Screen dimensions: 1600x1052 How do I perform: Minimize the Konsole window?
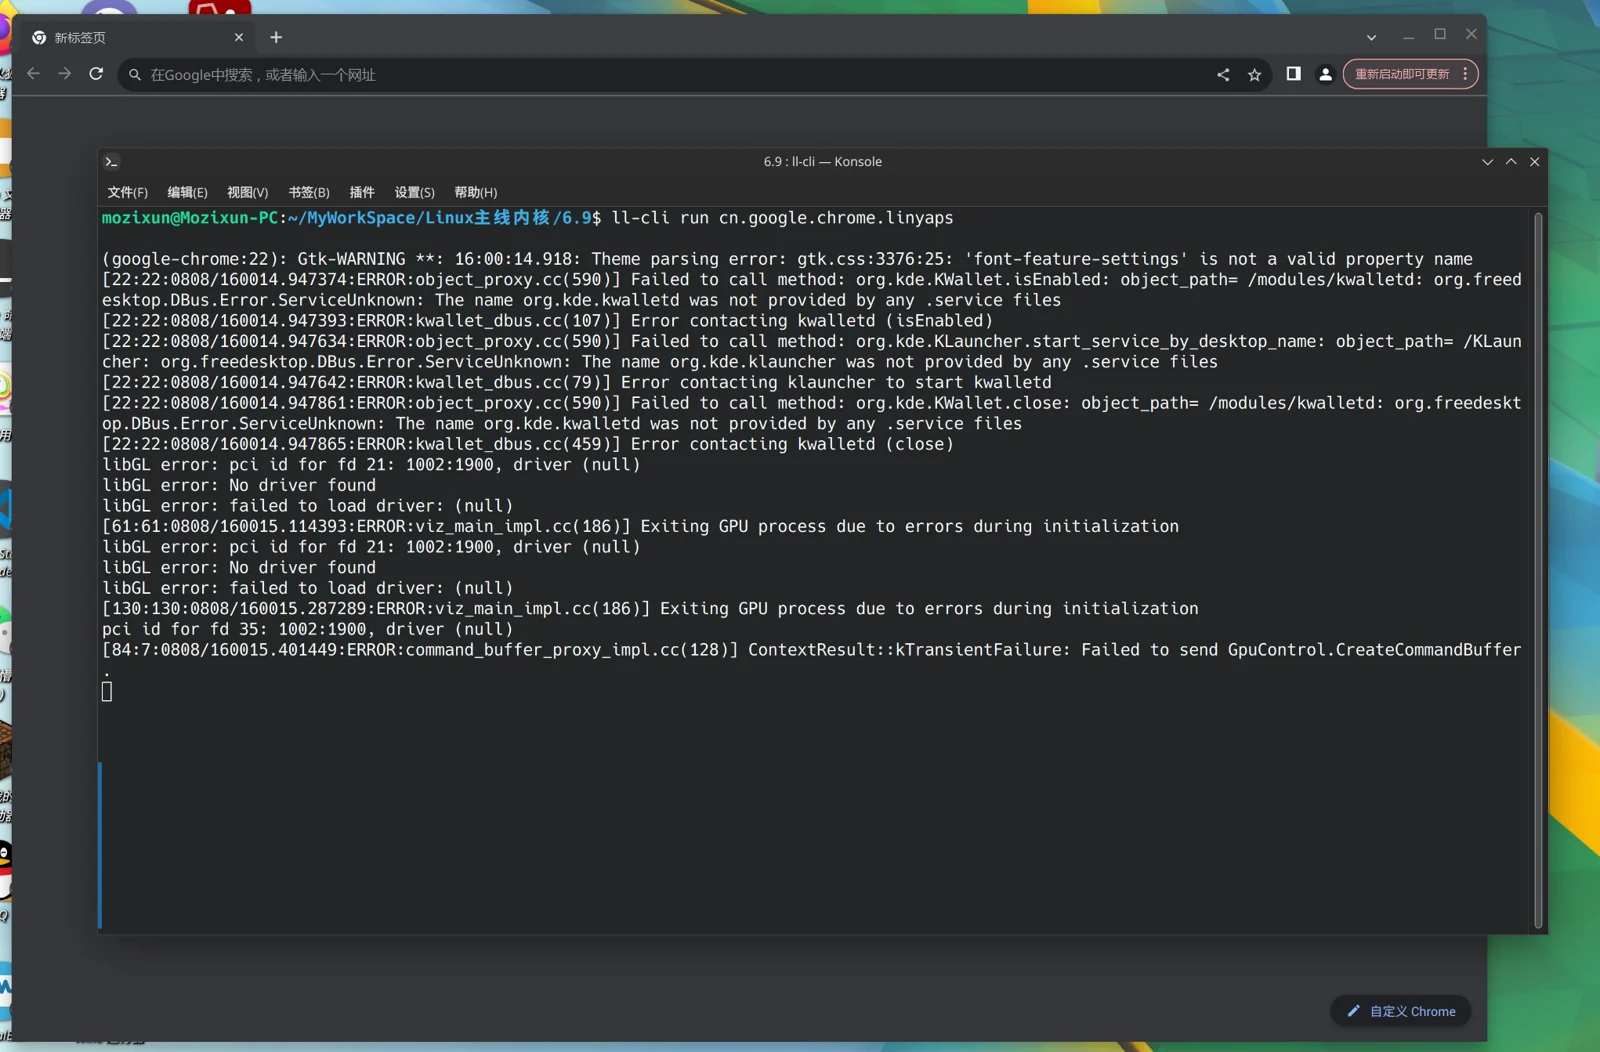tap(1487, 162)
